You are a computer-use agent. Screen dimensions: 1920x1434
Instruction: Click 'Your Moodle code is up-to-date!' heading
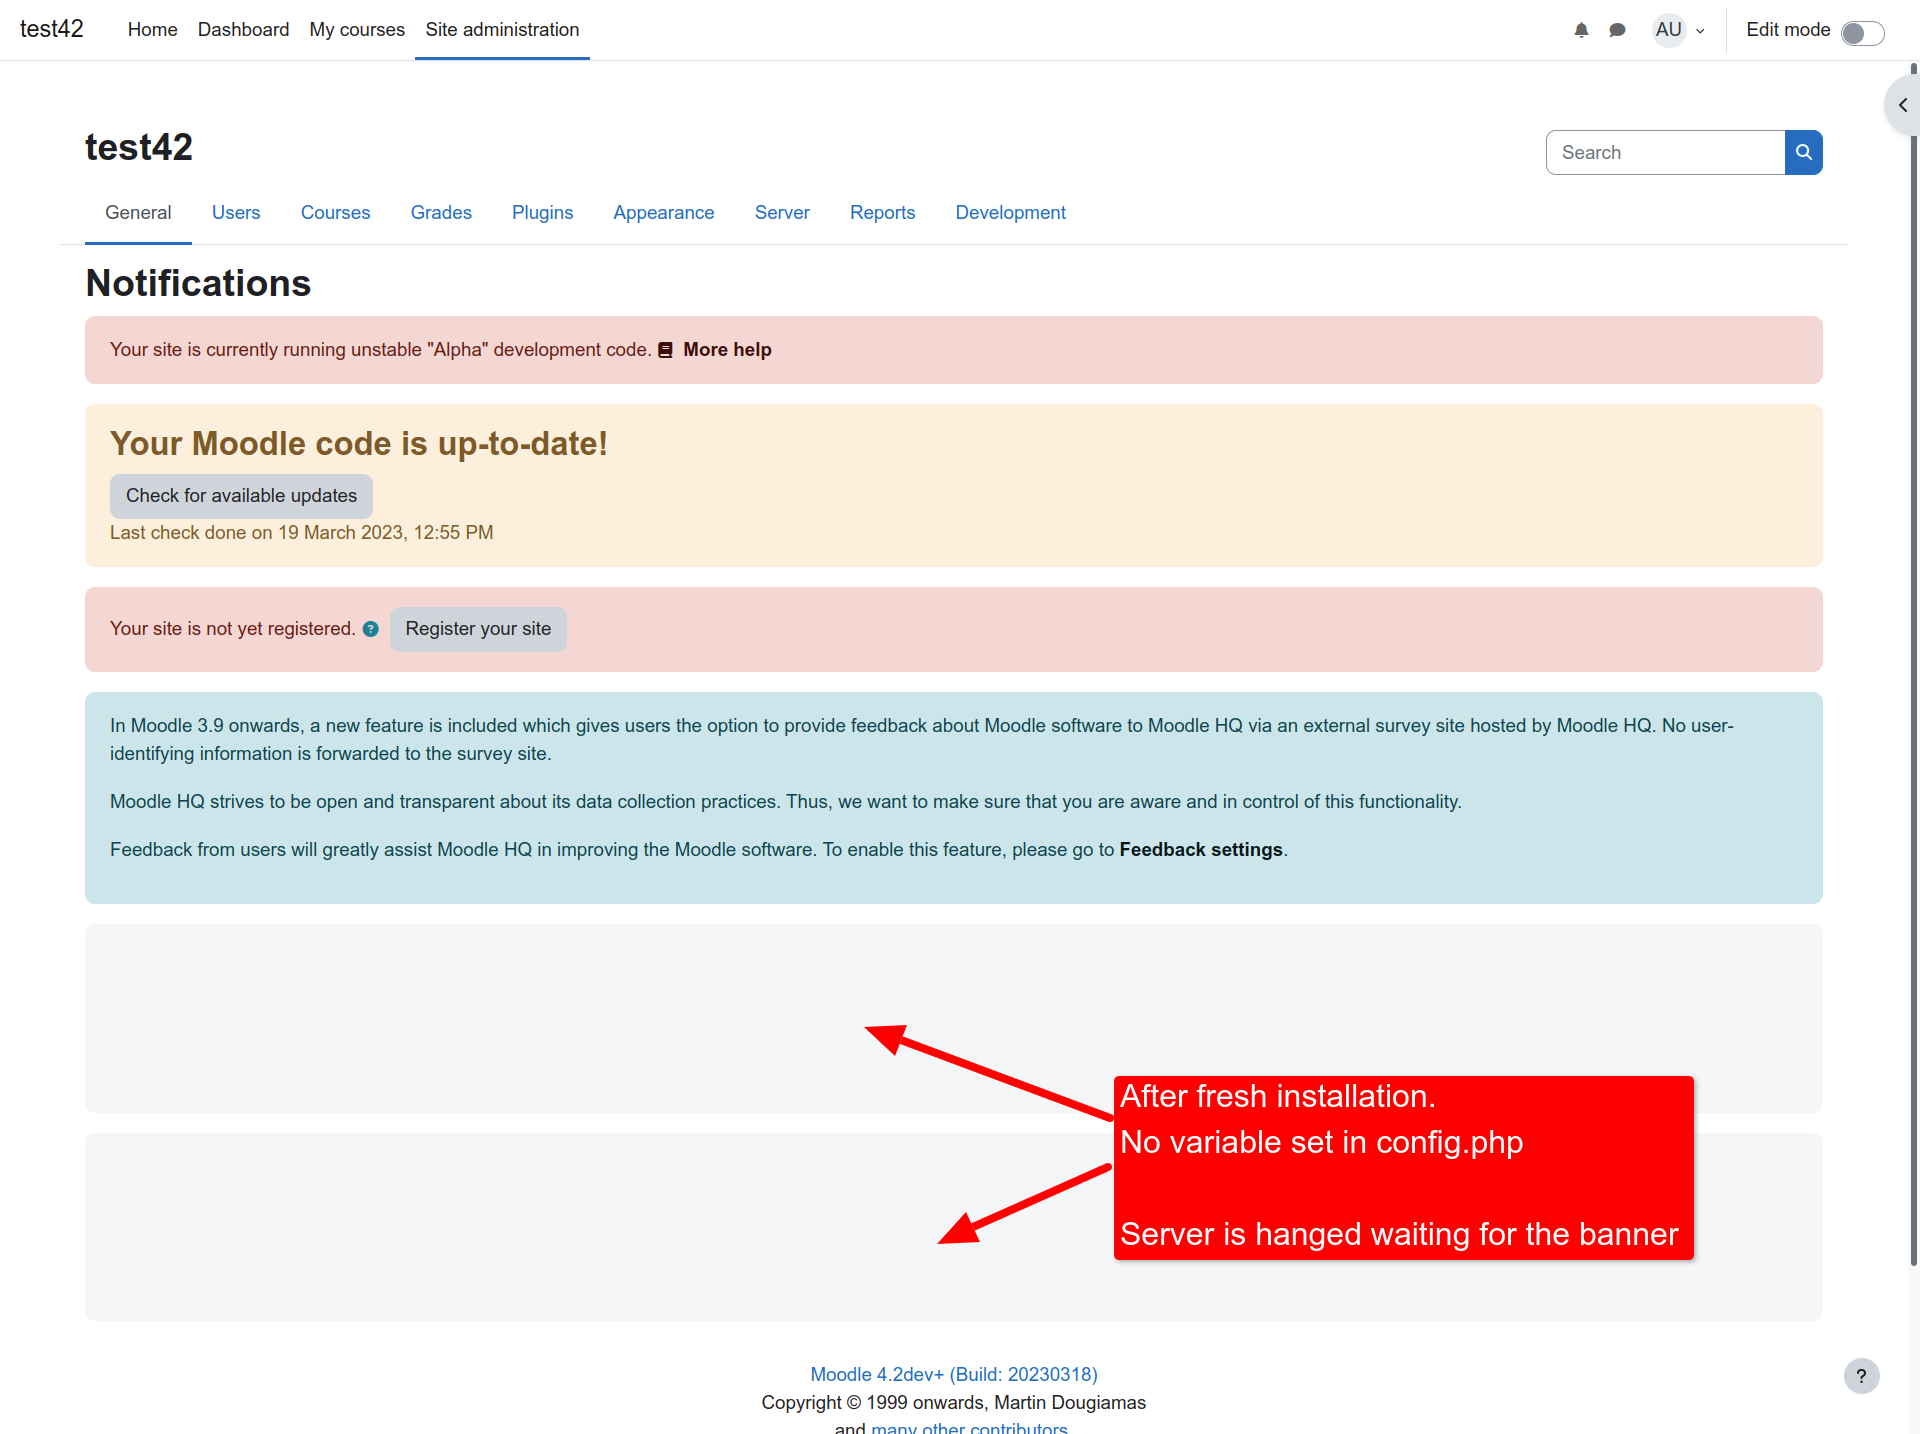pos(359,444)
